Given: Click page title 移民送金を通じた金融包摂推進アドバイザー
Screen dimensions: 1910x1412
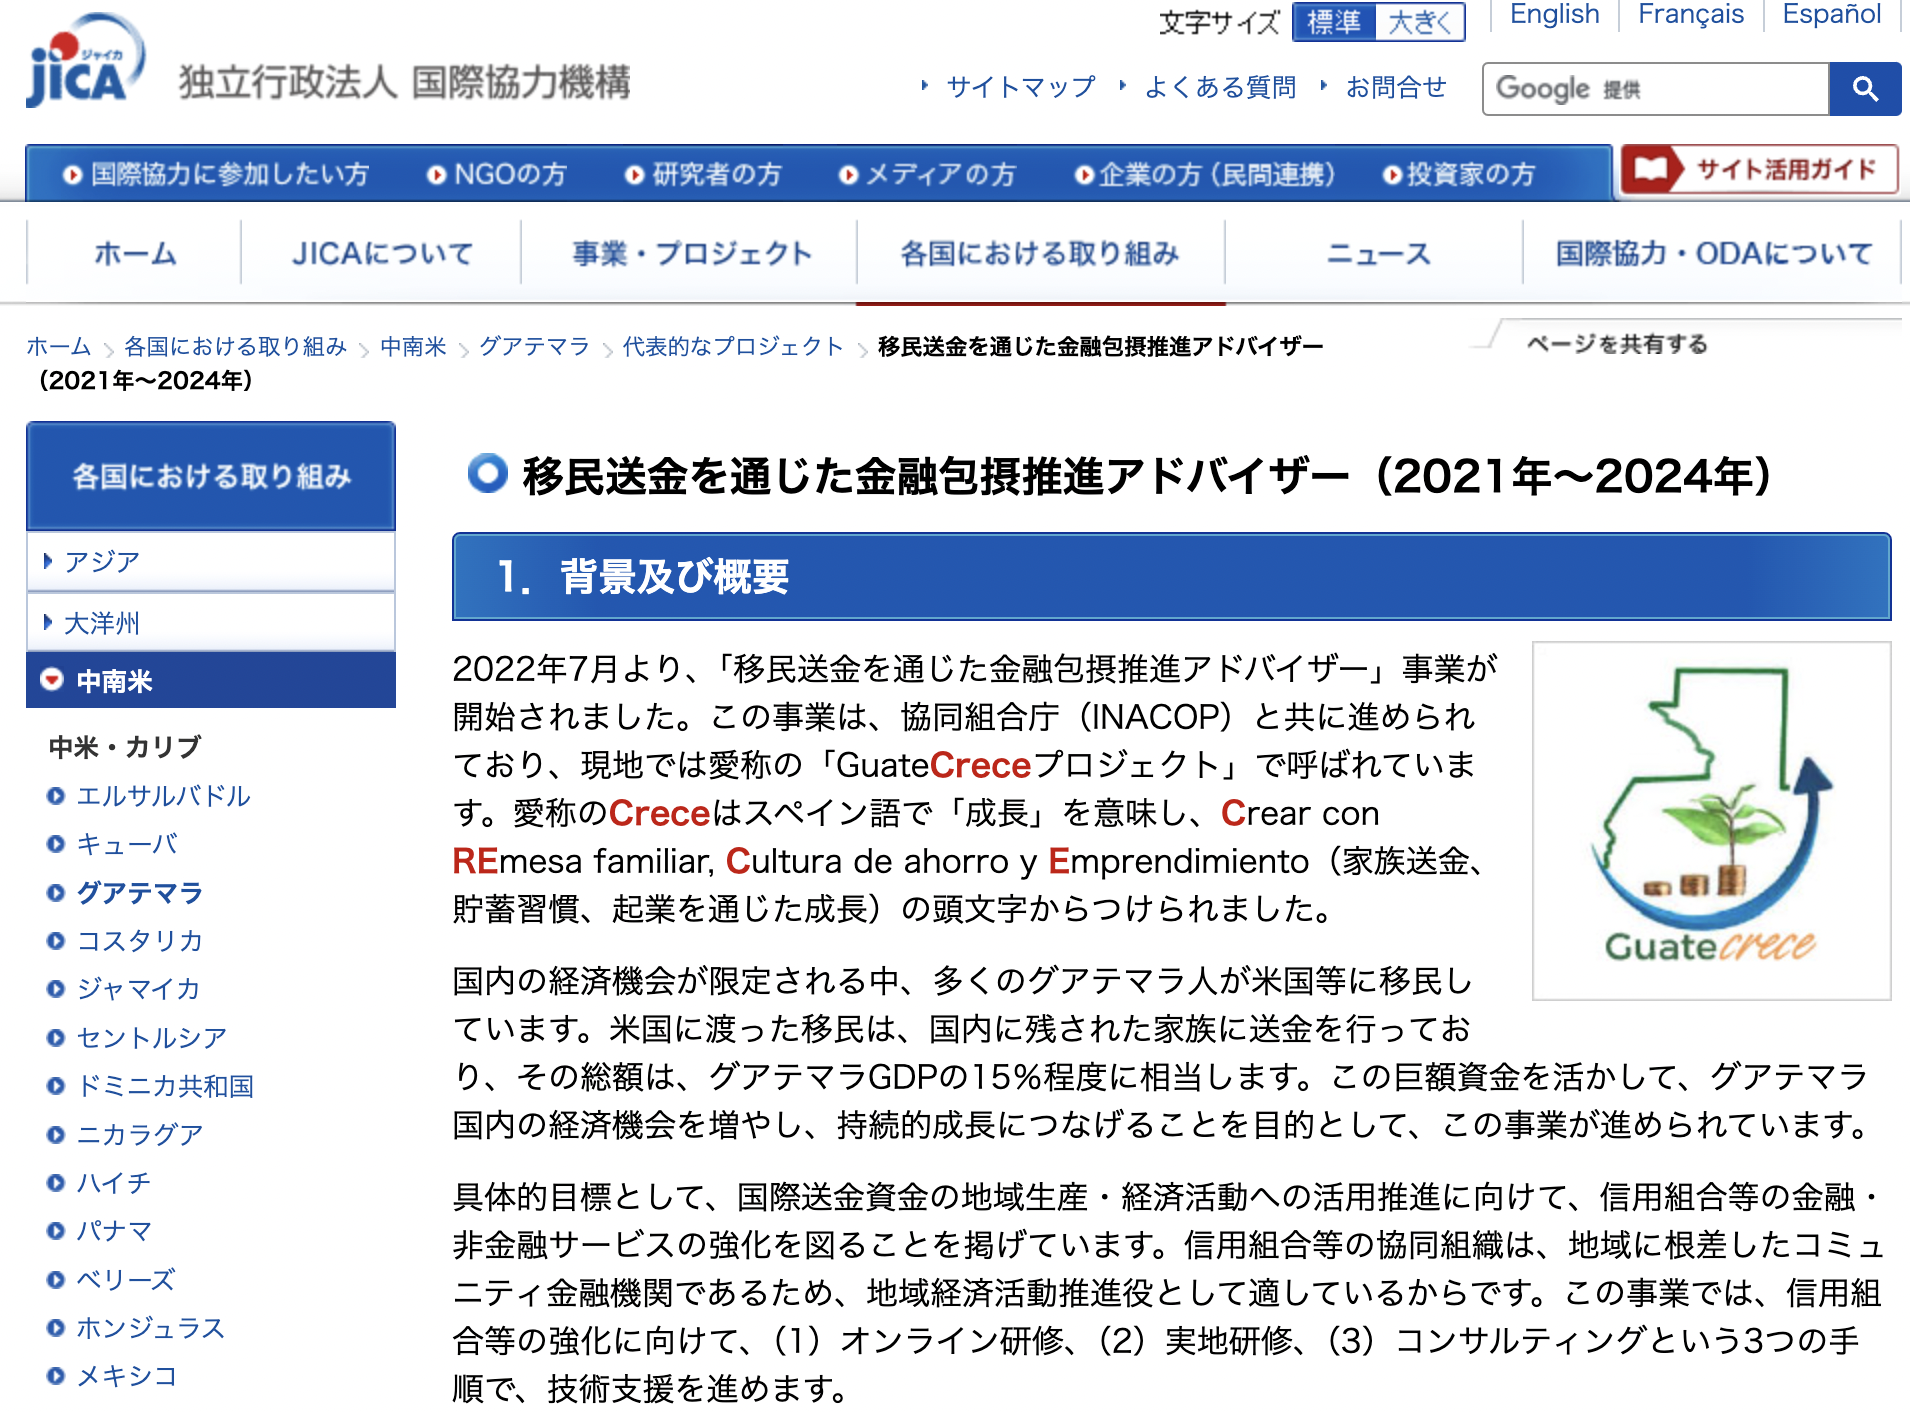Looking at the screenshot, I should [x=936, y=476].
